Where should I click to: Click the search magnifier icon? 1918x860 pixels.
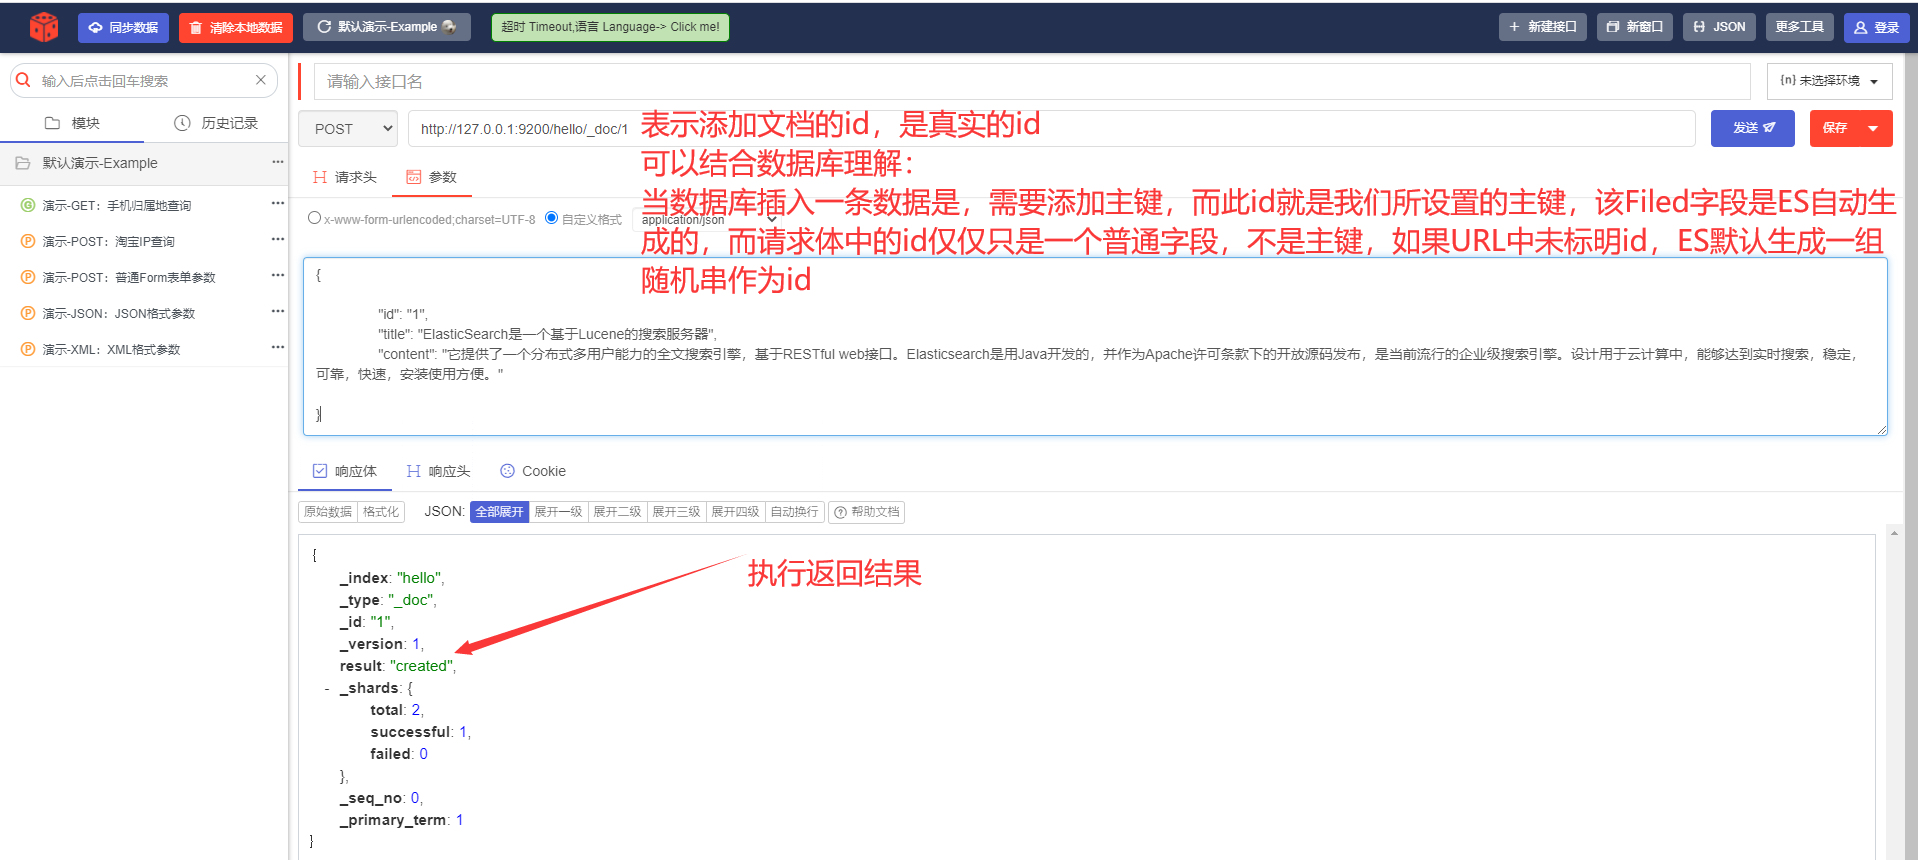coord(24,80)
